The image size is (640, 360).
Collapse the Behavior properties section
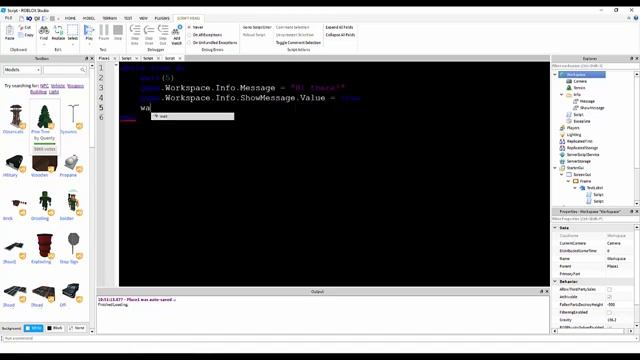(x=555, y=282)
